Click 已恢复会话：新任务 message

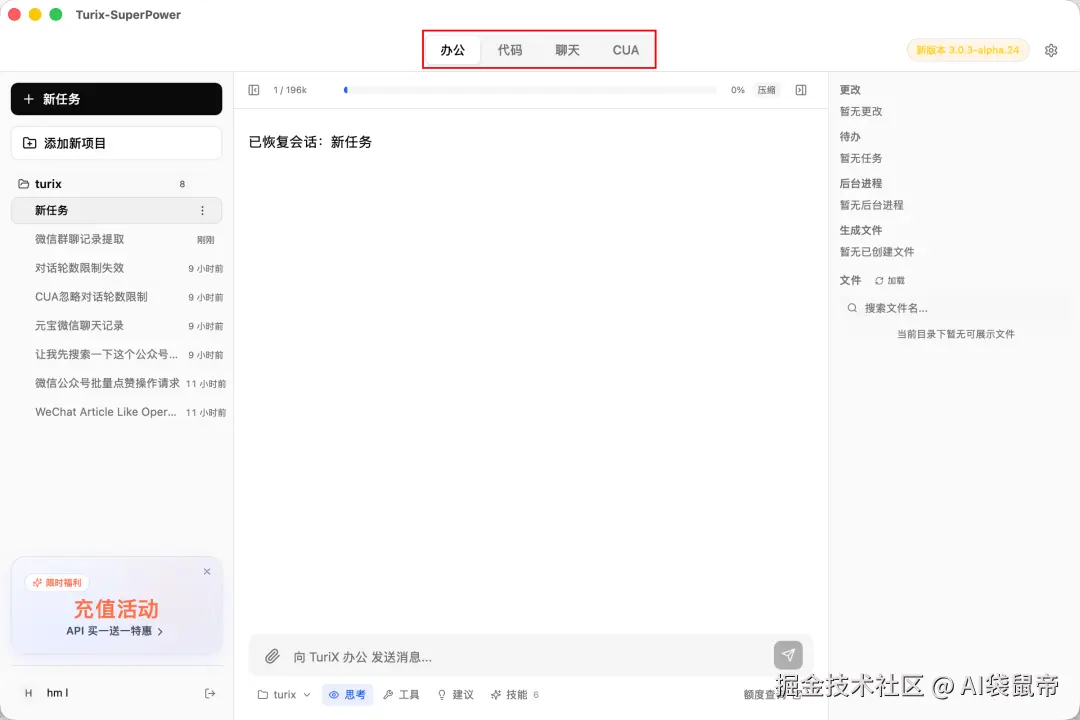coord(310,142)
